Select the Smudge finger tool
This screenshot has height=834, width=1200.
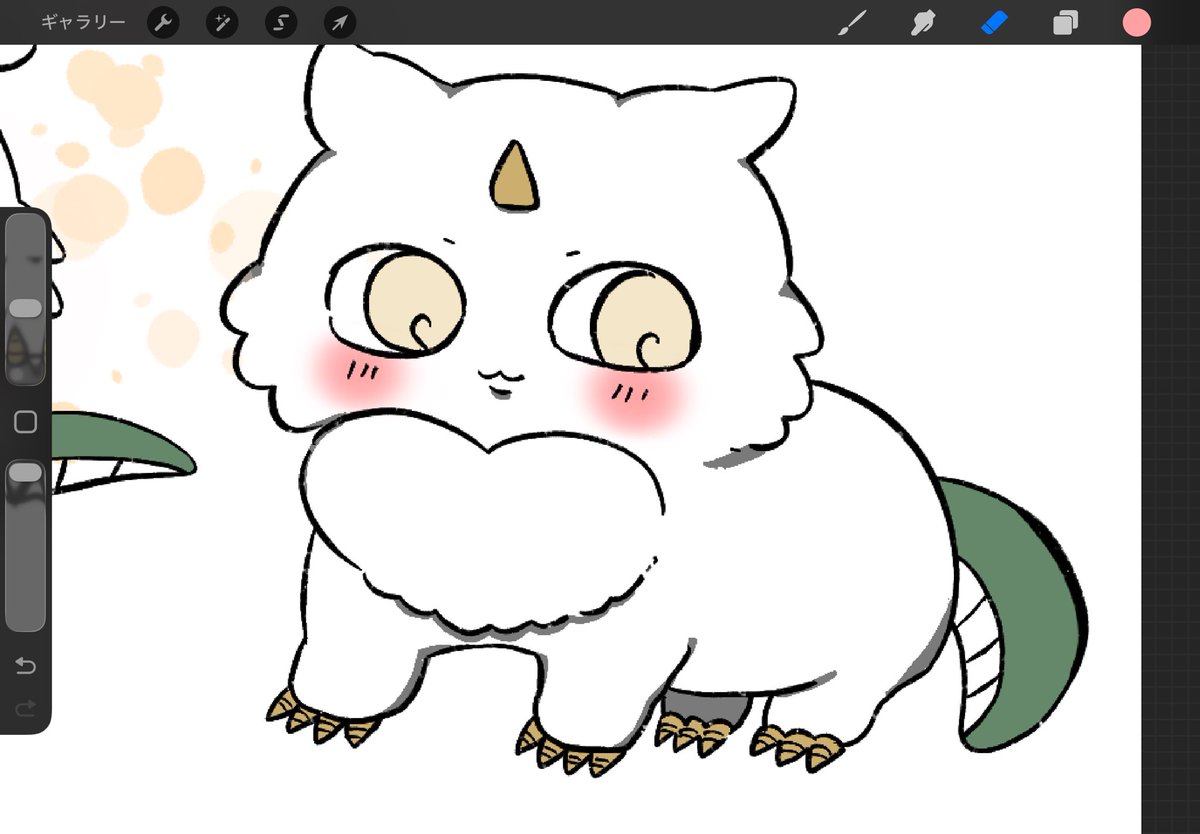pos(923,22)
